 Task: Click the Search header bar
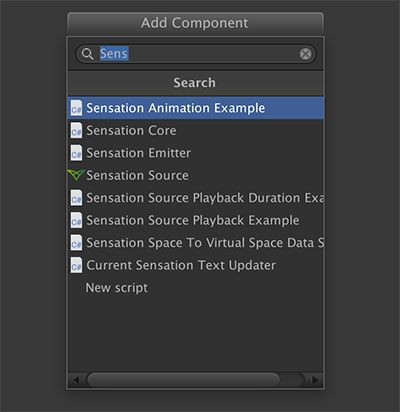point(195,83)
